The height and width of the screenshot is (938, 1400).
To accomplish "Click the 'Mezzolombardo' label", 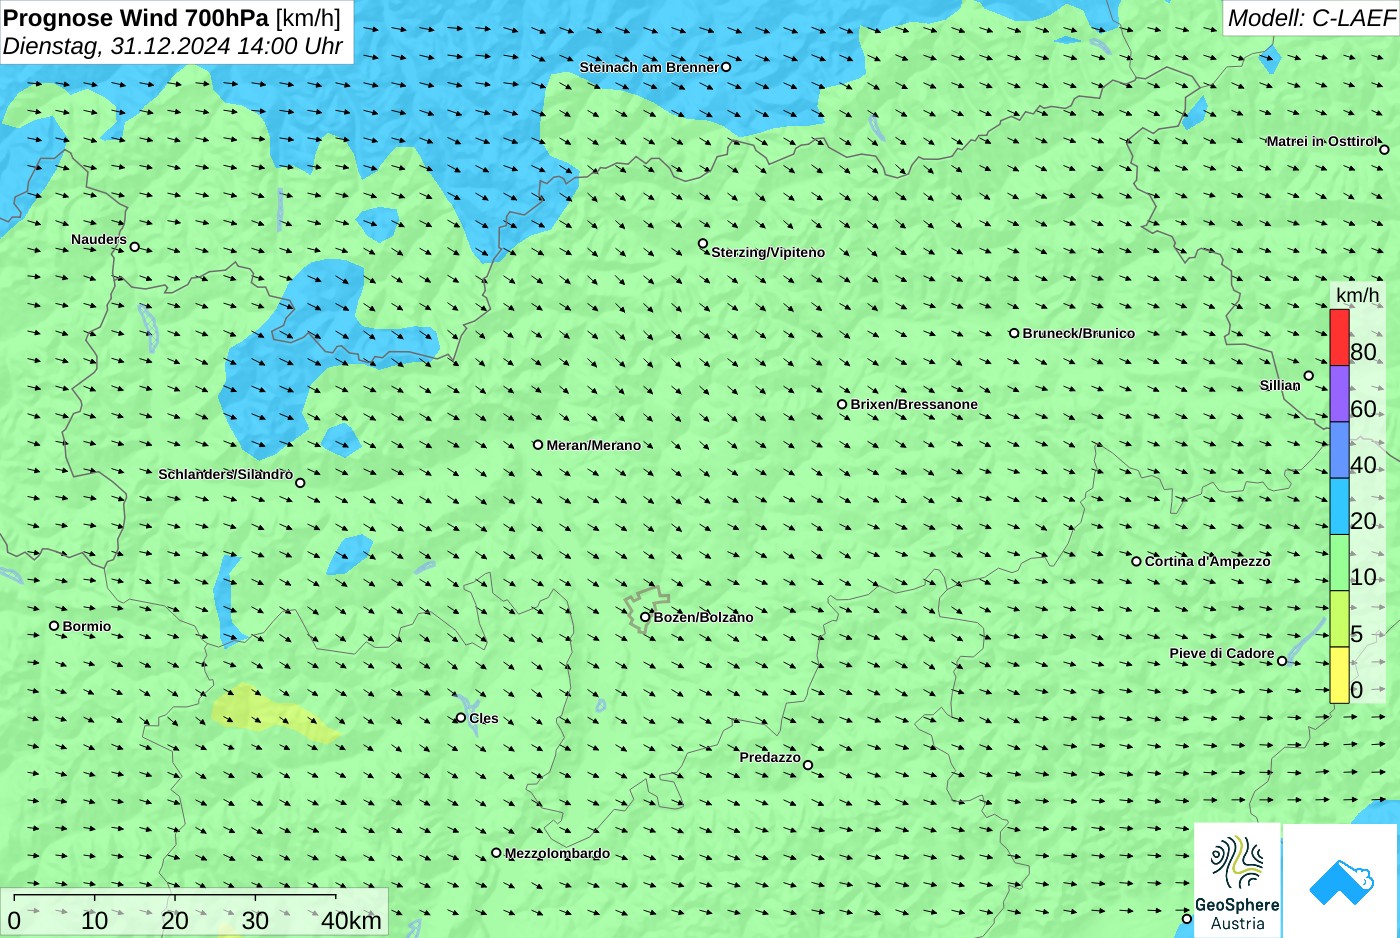I will pyautogui.click(x=557, y=853).
